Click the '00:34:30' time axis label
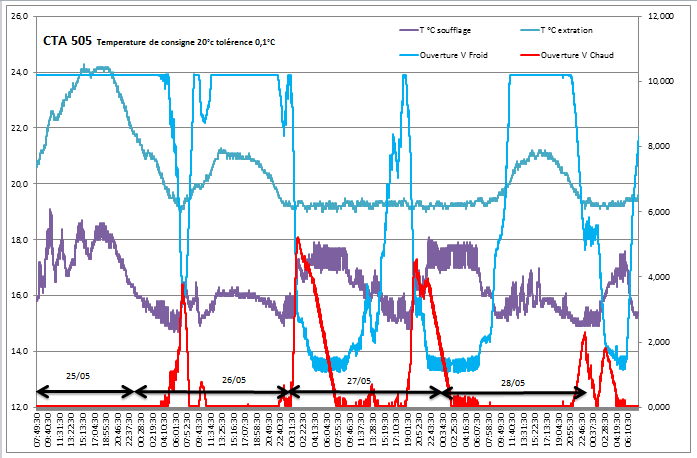 pos(442,430)
